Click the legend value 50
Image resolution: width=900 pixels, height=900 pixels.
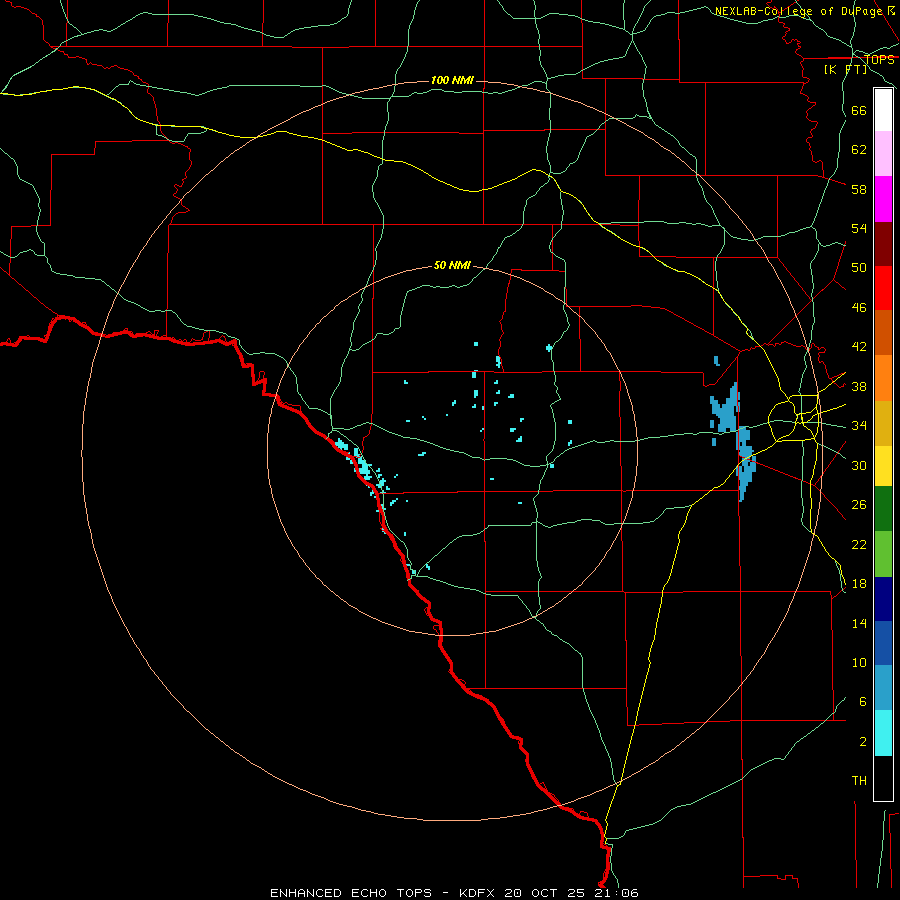click(x=859, y=268)
